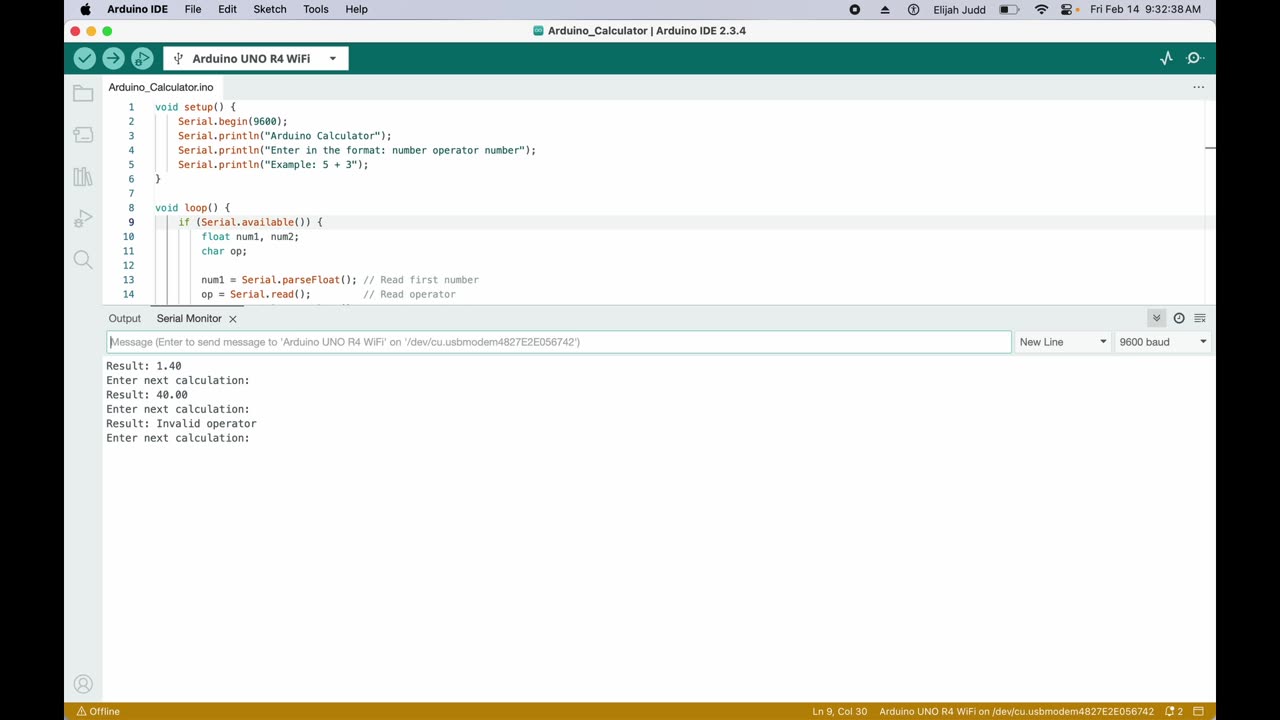Open notifications bell in status bar
The height and width of the screenshot is (720, 1280).
click(1173, 711)
